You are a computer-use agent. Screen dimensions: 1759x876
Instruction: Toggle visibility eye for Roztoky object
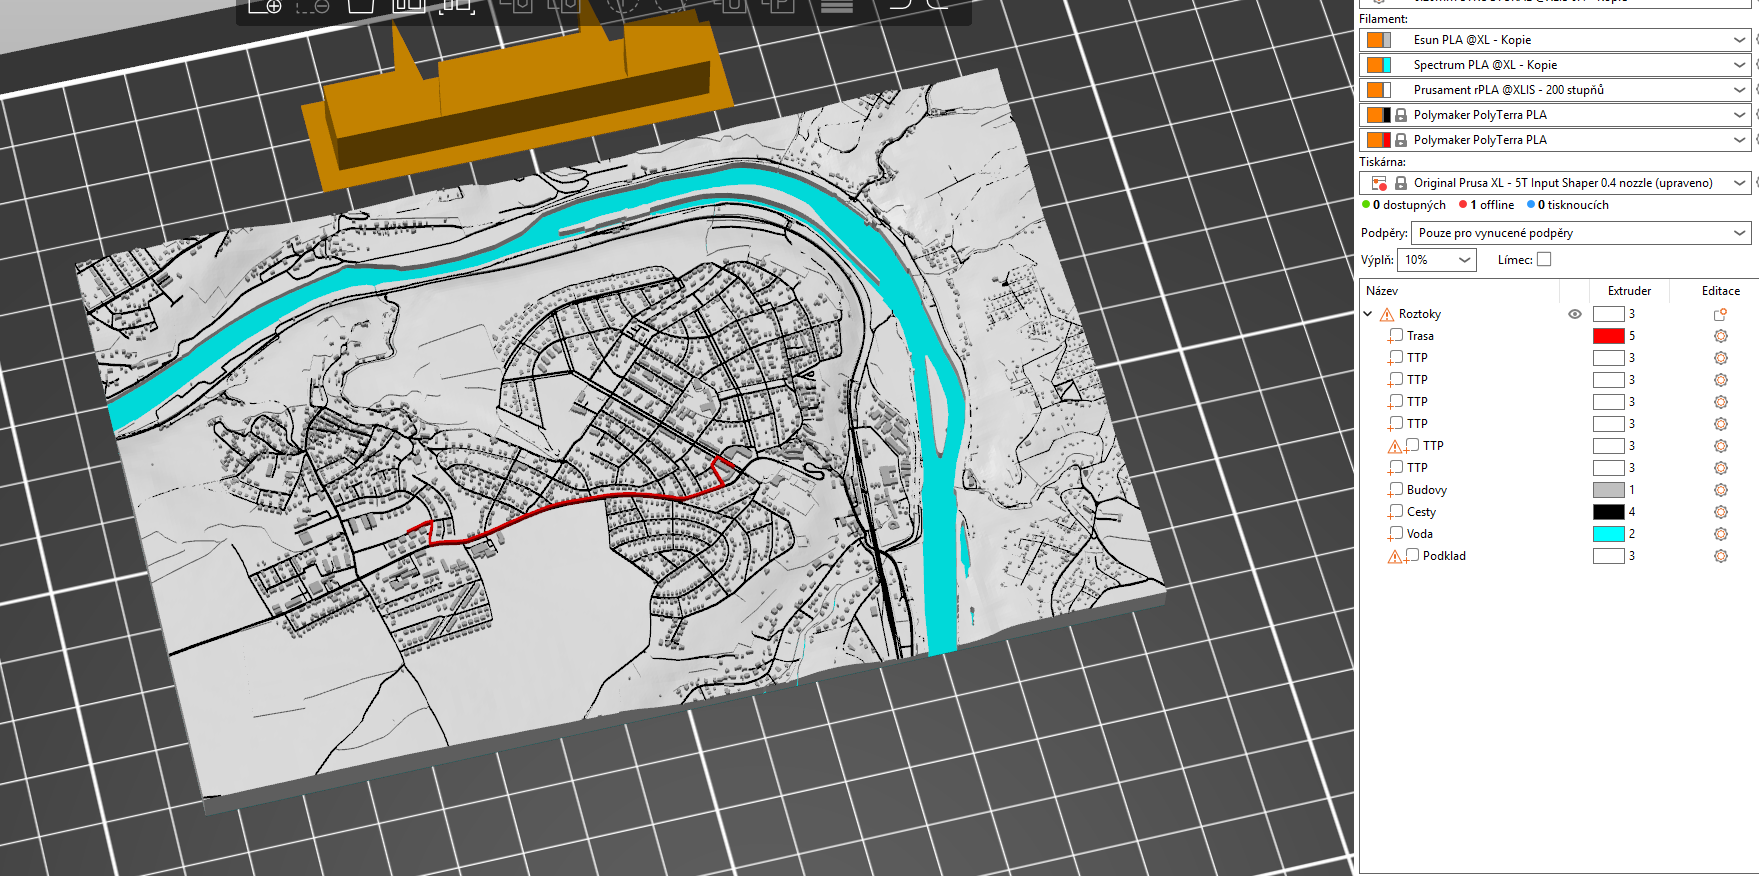pos(1575,314)
